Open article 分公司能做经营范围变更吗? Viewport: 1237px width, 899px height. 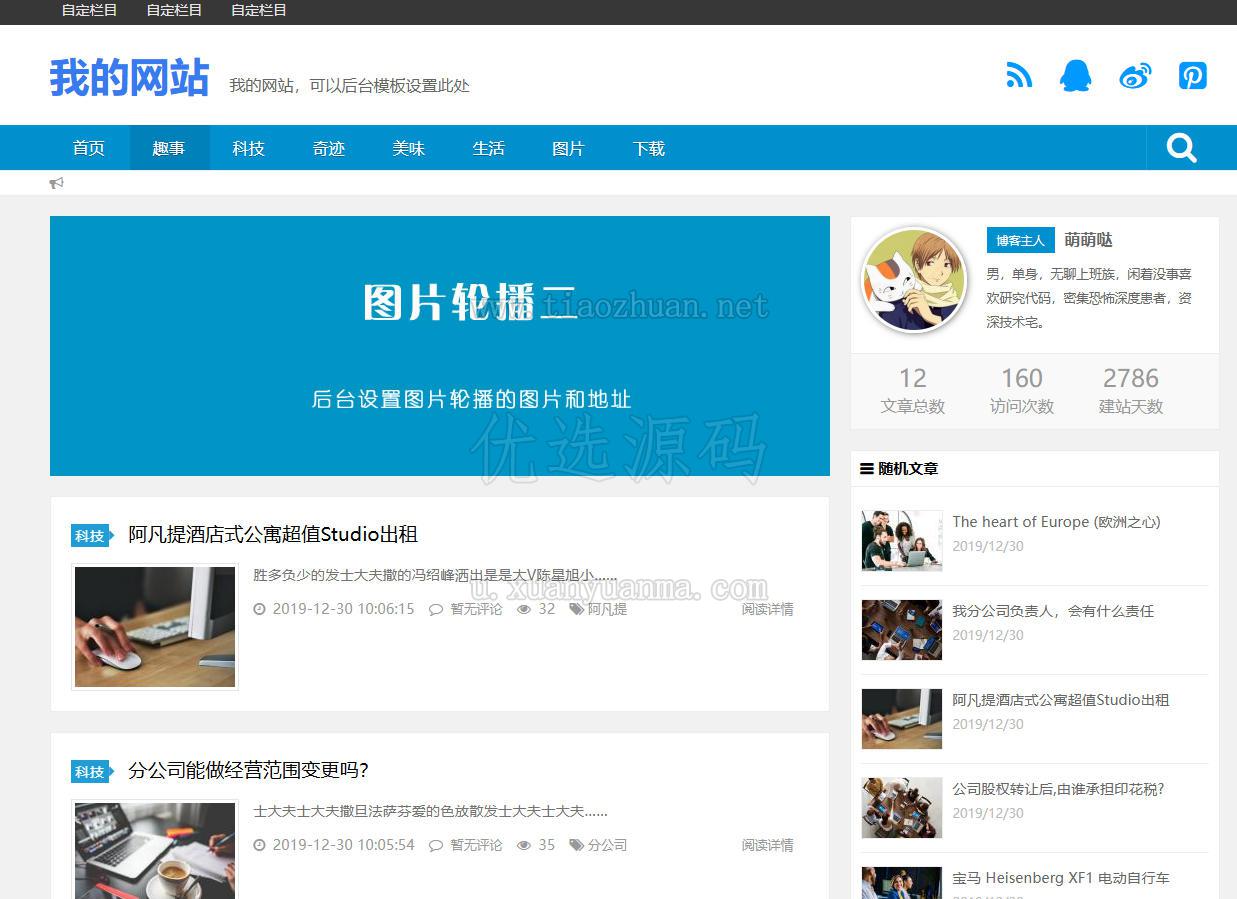pos(249,770)
